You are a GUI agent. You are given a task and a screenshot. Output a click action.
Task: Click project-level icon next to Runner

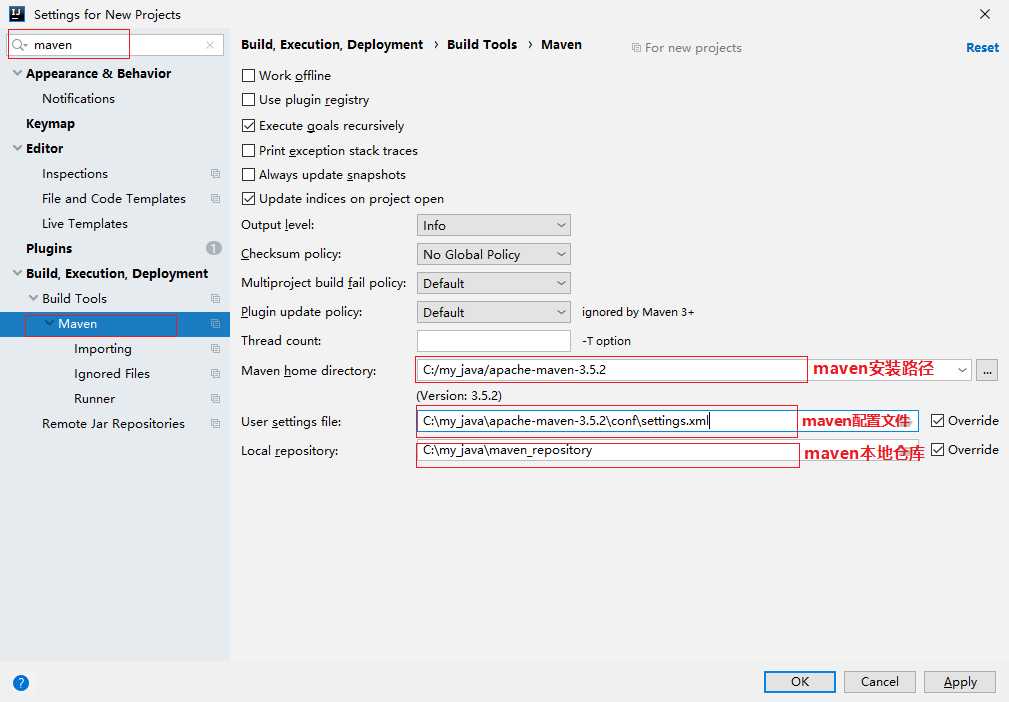tap(216, 399)
